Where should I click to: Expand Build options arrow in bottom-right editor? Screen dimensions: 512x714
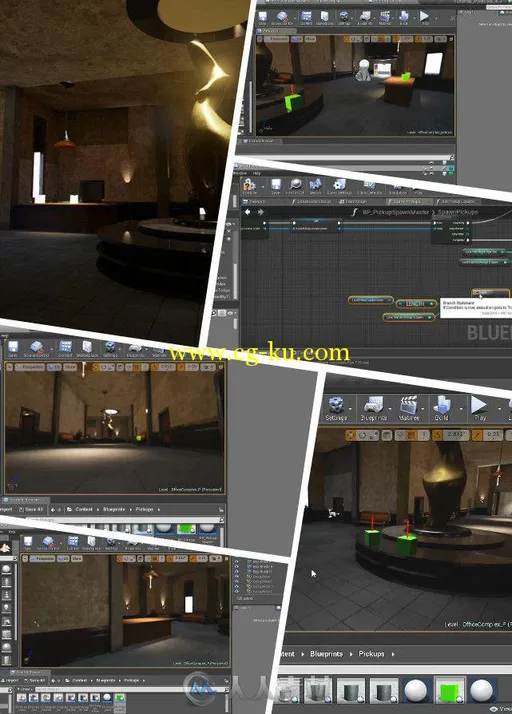tap(461, 409)
